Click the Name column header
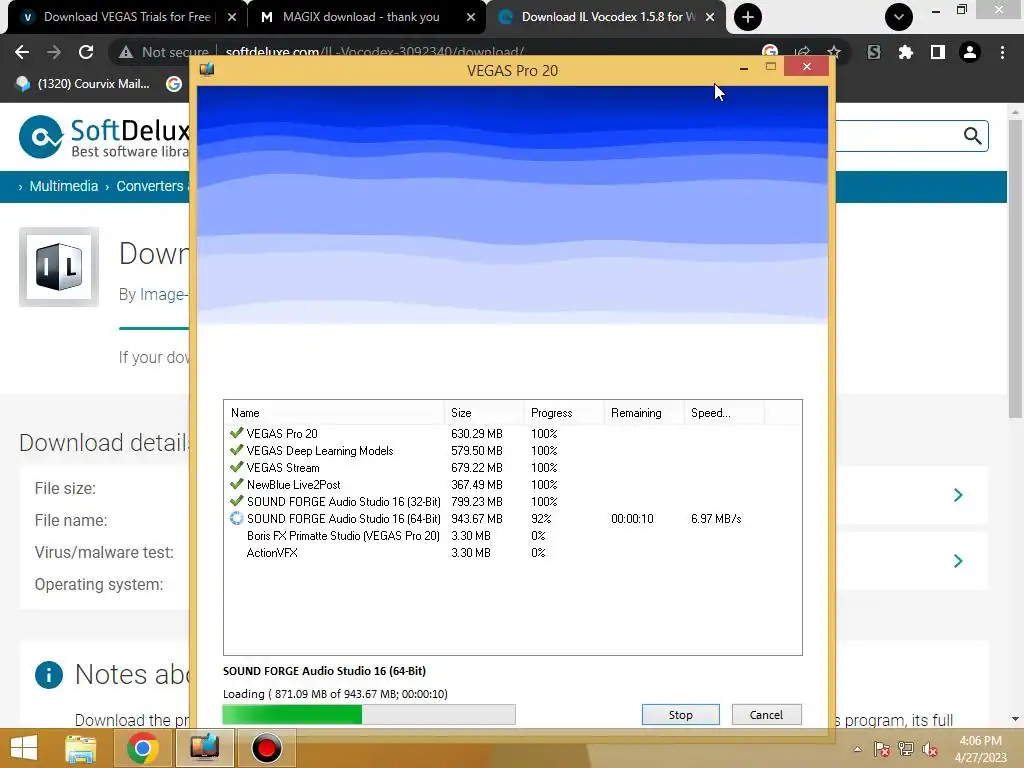 tap(334, 413)
